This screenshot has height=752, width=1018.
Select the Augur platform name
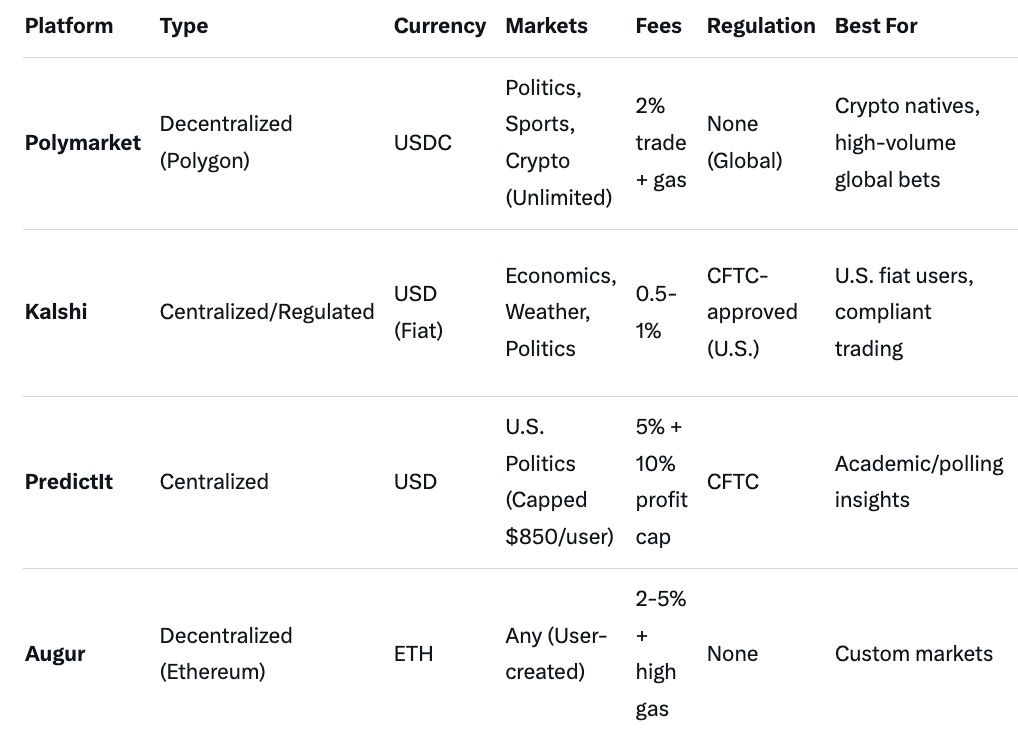coord(55,654)
